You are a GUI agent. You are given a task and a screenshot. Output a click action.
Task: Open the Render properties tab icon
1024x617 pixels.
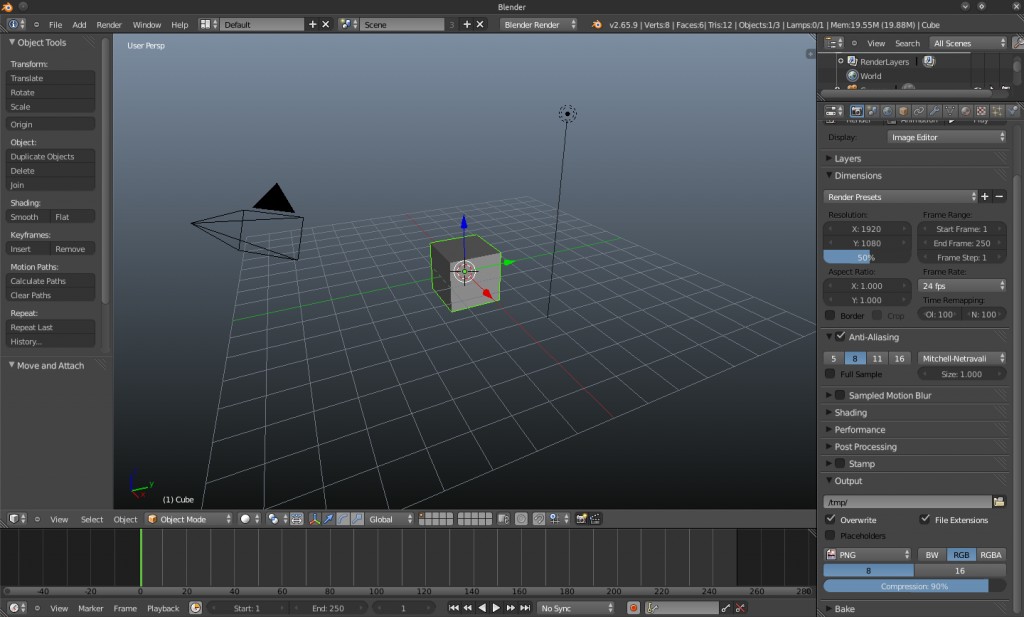(x=855, y=111)
